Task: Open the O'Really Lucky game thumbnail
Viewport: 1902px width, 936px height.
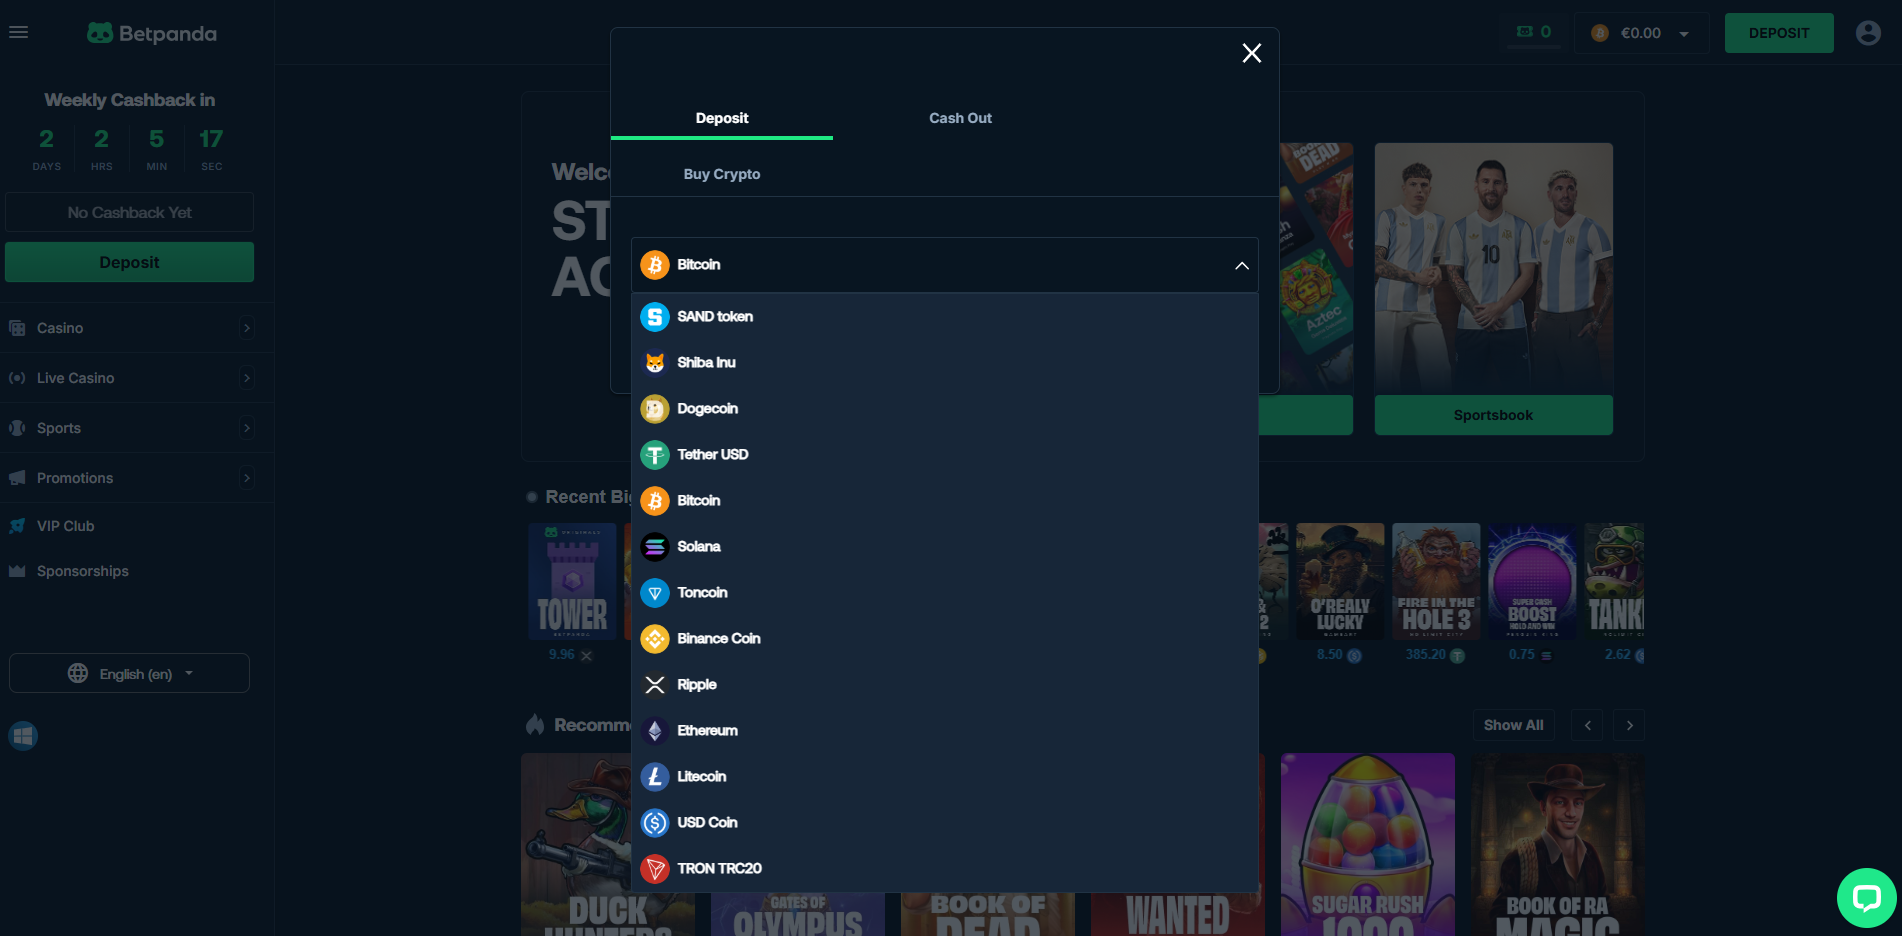Action: pyautogui.click(x=1340, y=581)
